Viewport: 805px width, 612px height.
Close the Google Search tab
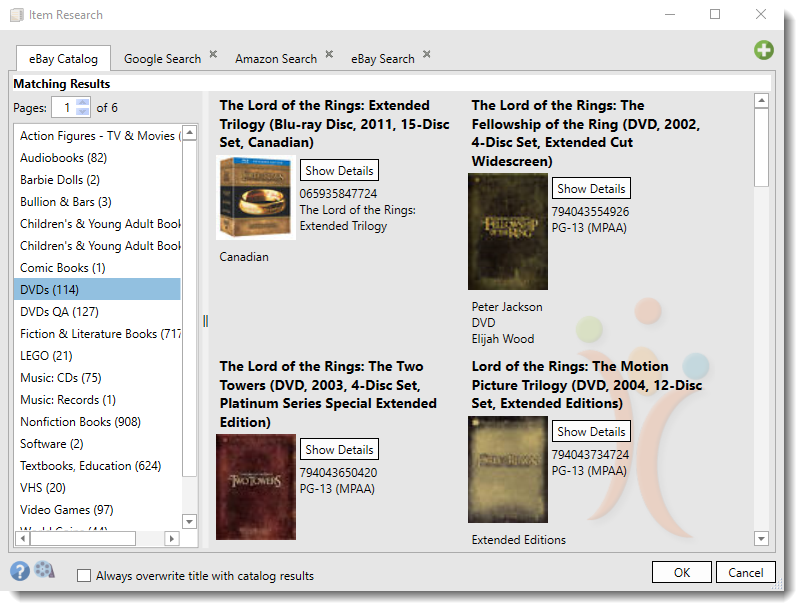pos(213,54)
